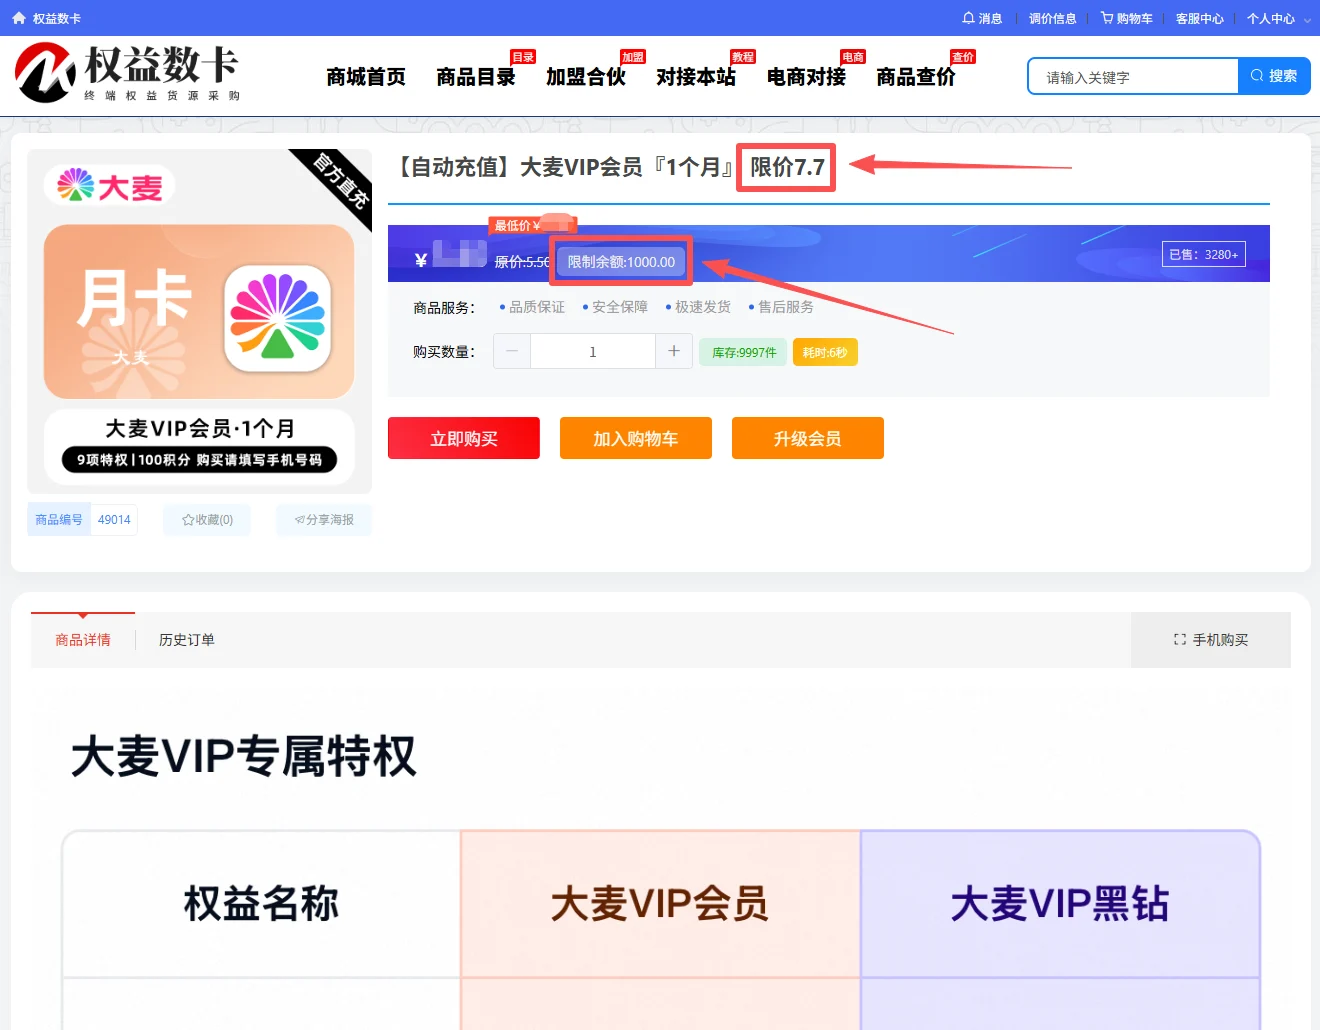Click the 库存:9997件 stock tag
1320x1030 pixels.
pyautogui.click(x=744, y=352)
